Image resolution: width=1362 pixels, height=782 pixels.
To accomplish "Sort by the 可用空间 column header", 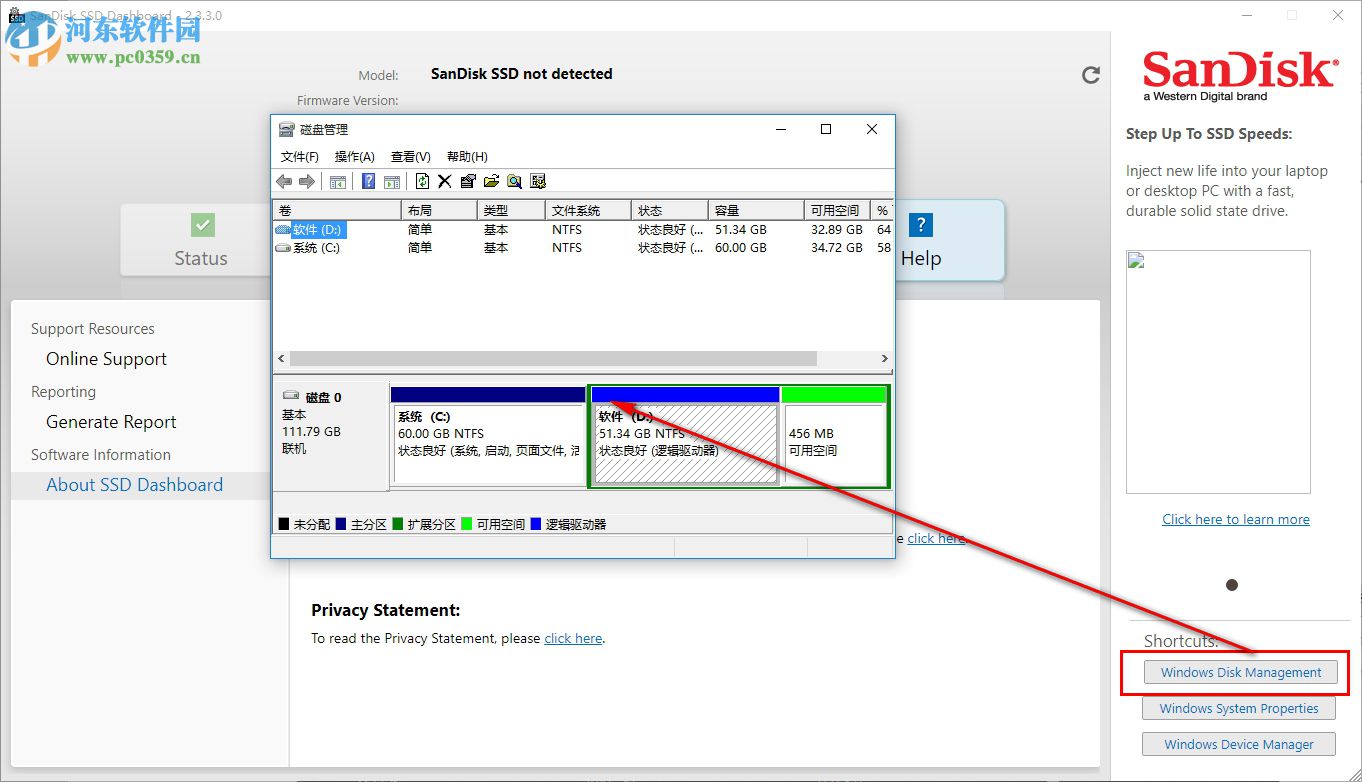I will 838,210.
